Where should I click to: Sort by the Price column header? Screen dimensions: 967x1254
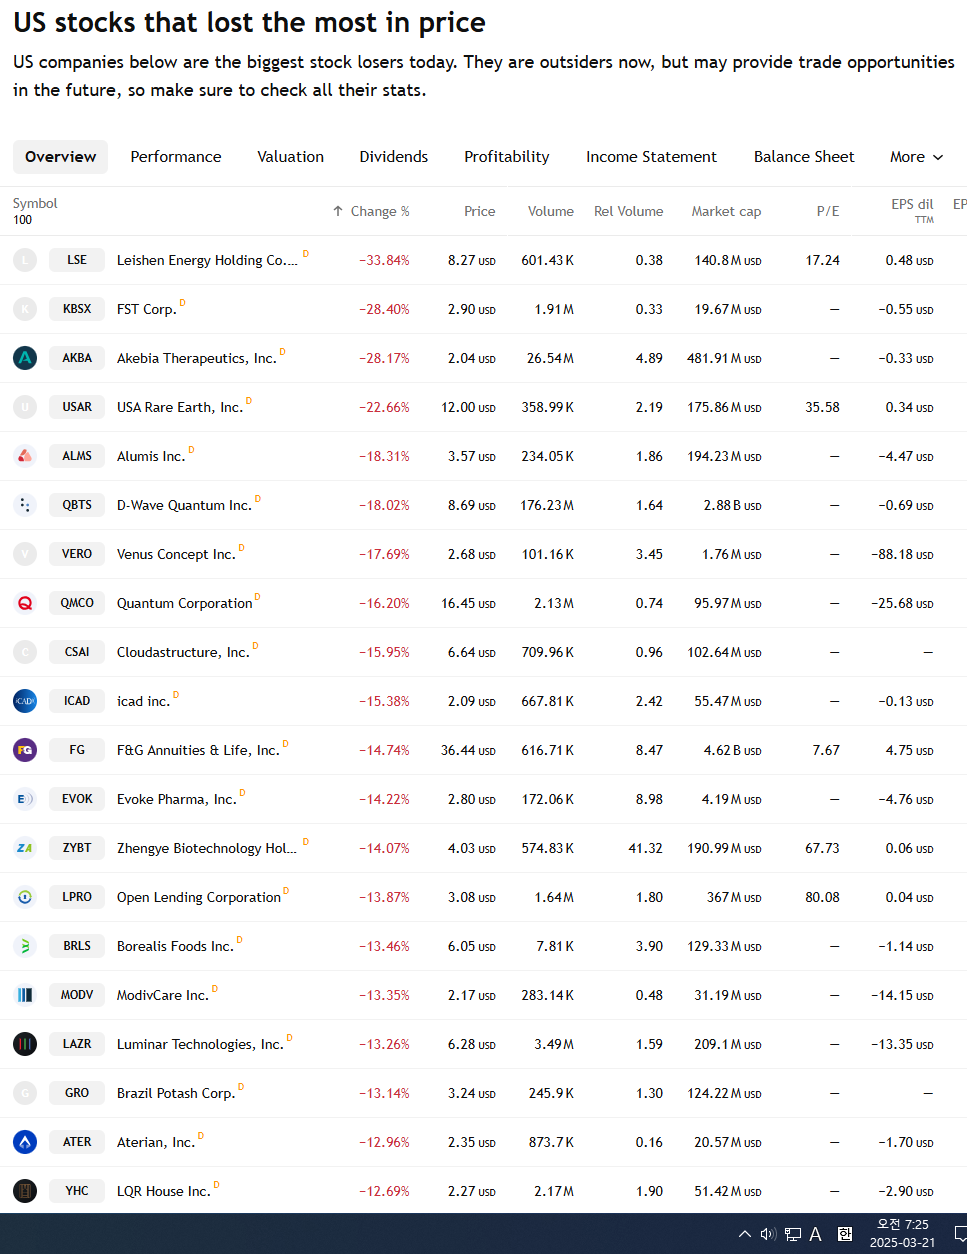coord(480,211)
